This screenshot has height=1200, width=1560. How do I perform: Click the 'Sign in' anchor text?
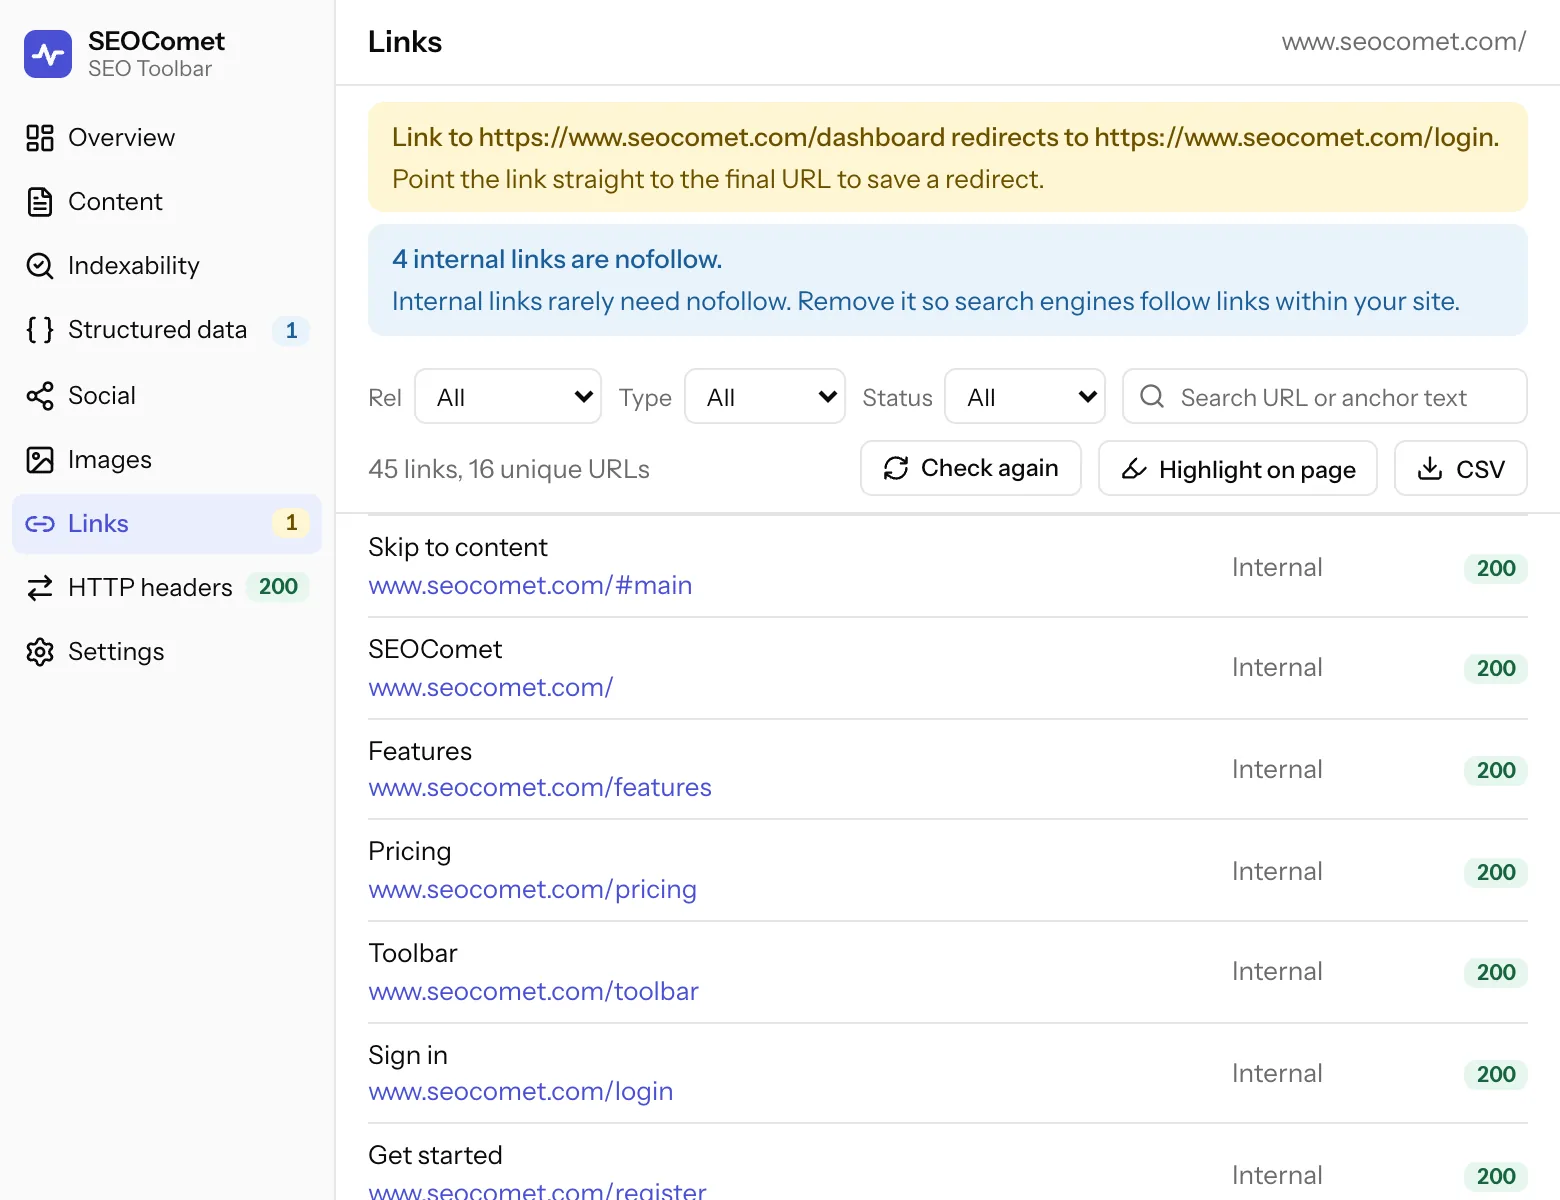coord(408,1055)
